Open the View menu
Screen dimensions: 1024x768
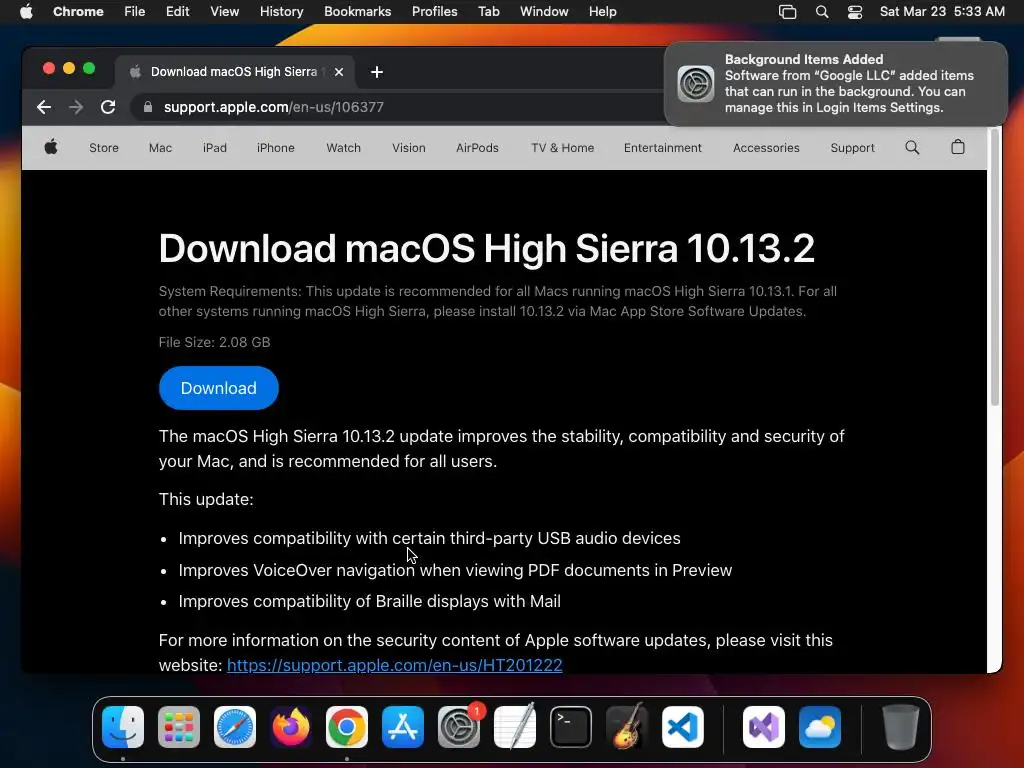coord(224,11)
